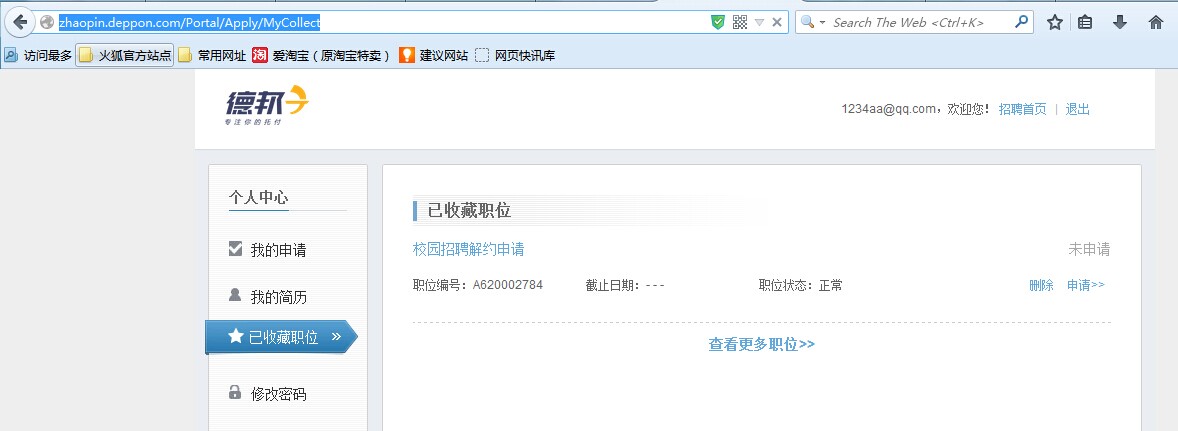This screenshot has width=1178, height=431.
Task: Click the green shield security icon
Action: (718, 23)
